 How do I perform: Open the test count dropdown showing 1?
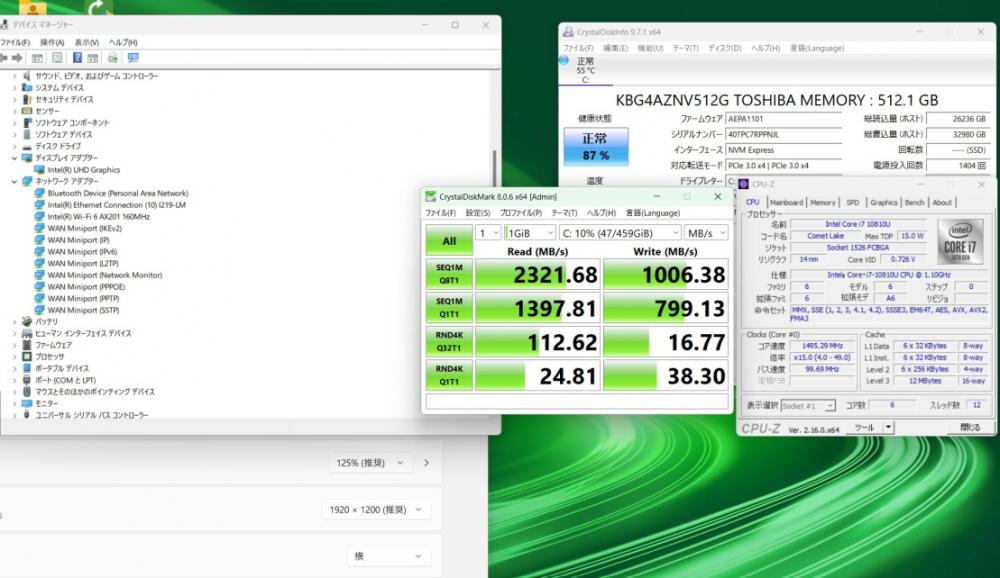pos(489,233)
